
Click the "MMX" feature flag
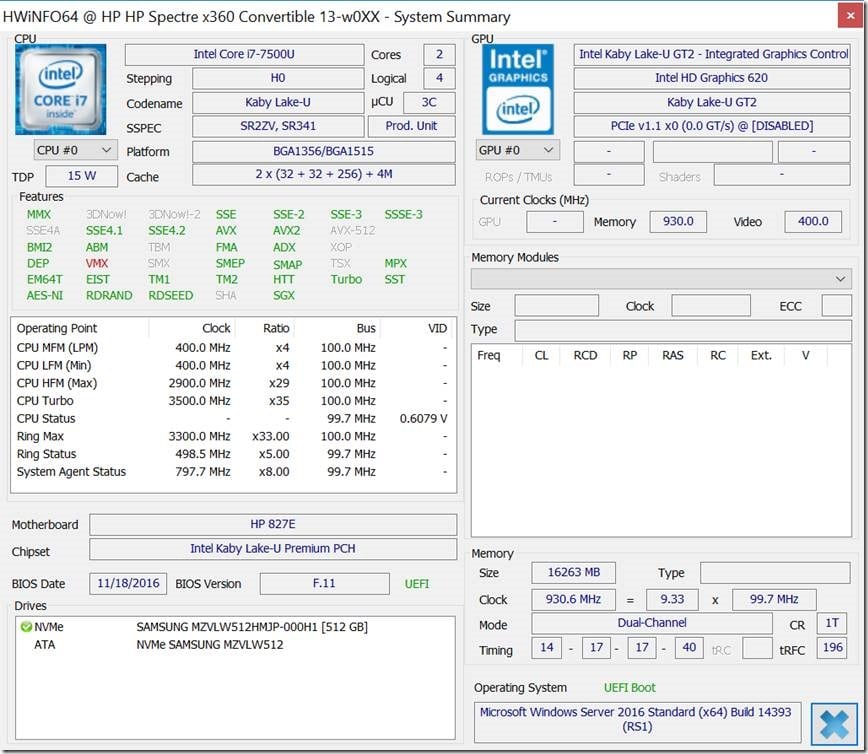point(39,215)
